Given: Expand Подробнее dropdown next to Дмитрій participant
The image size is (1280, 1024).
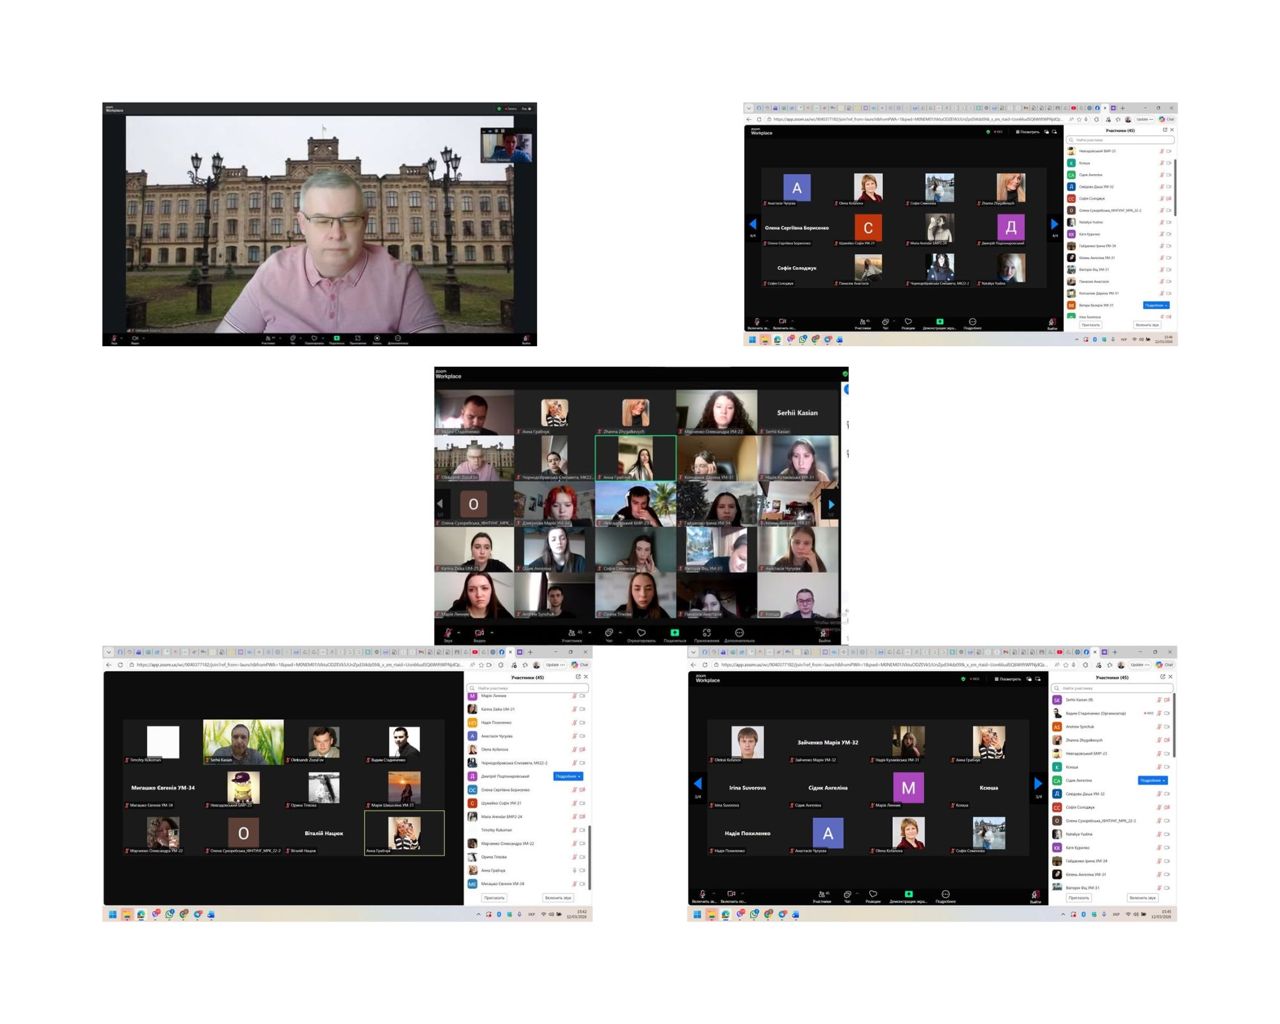Looking at the screenshot, I should [567, 776].
